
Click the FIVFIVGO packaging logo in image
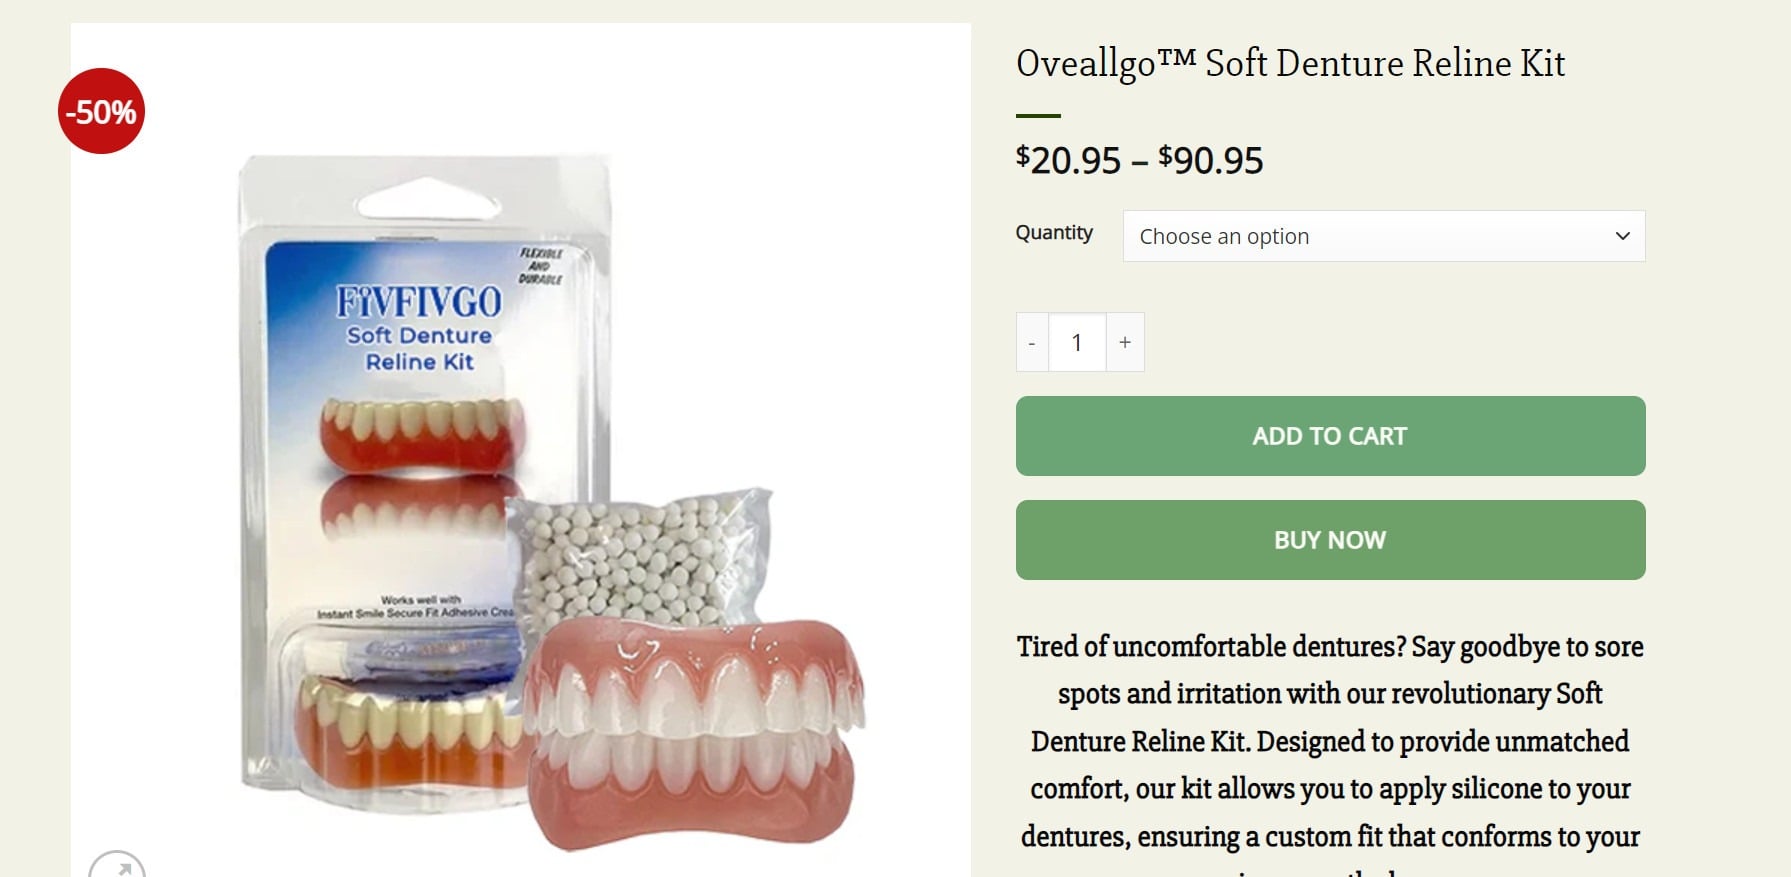pos(419,301)
